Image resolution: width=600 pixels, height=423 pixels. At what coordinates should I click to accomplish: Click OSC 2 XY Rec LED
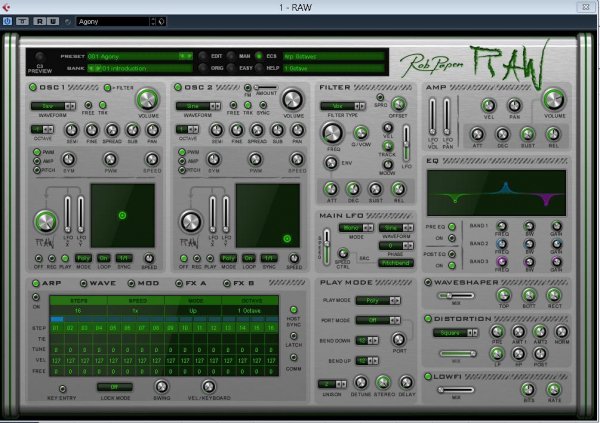(197, 258)
